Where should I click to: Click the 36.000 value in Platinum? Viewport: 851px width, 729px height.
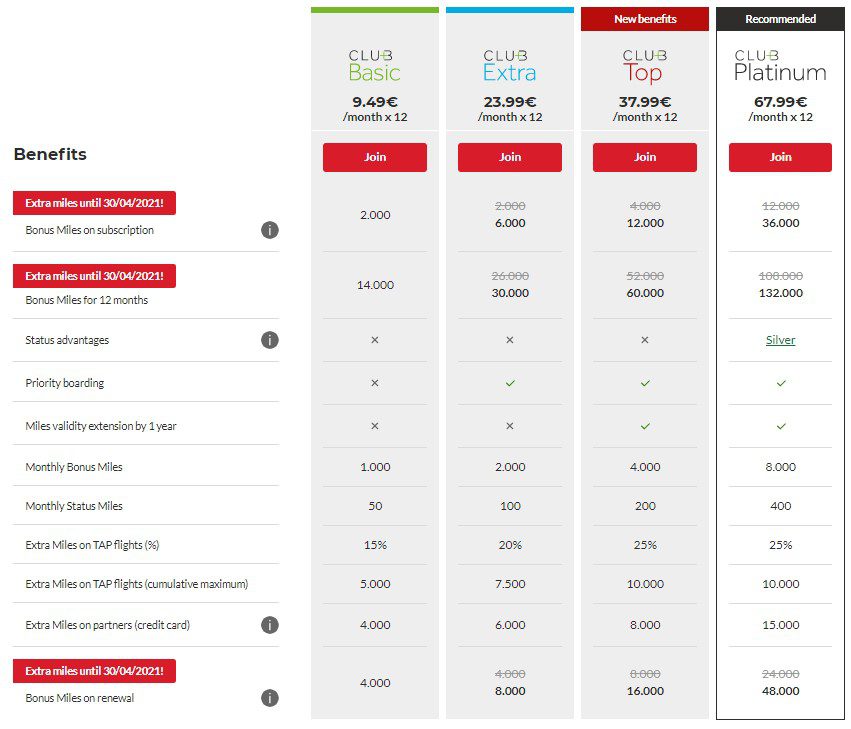[x=780, y=223]
